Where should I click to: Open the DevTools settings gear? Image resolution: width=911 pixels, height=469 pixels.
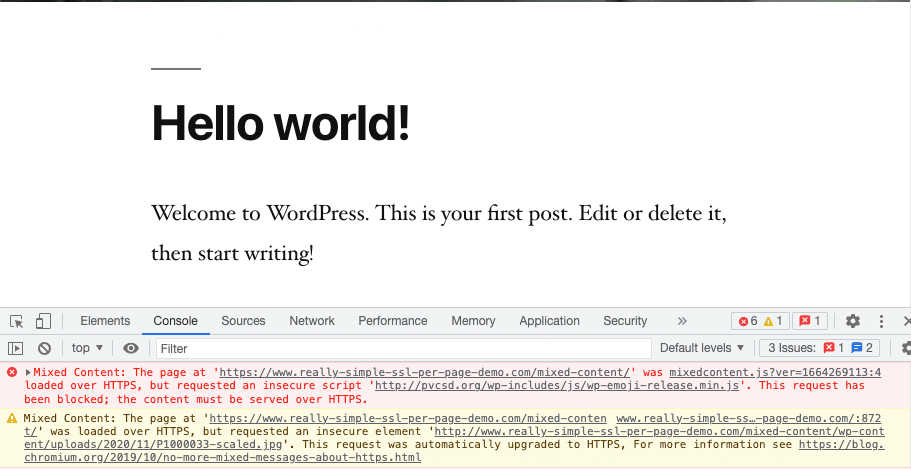pos(853,321)
